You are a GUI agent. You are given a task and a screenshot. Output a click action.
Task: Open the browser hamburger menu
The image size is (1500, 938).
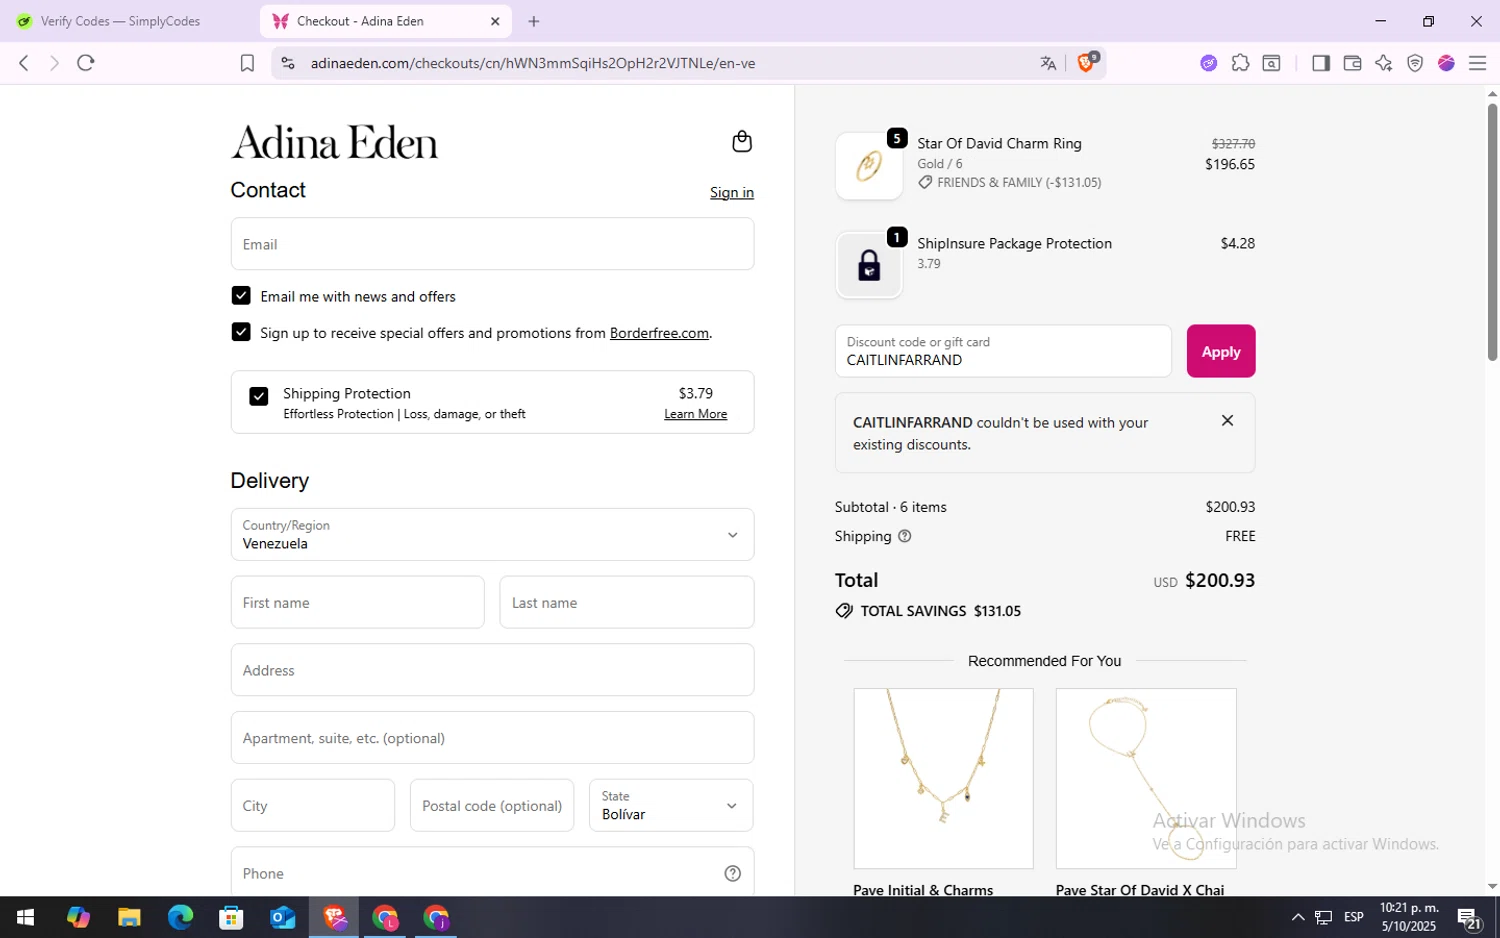1477,63
